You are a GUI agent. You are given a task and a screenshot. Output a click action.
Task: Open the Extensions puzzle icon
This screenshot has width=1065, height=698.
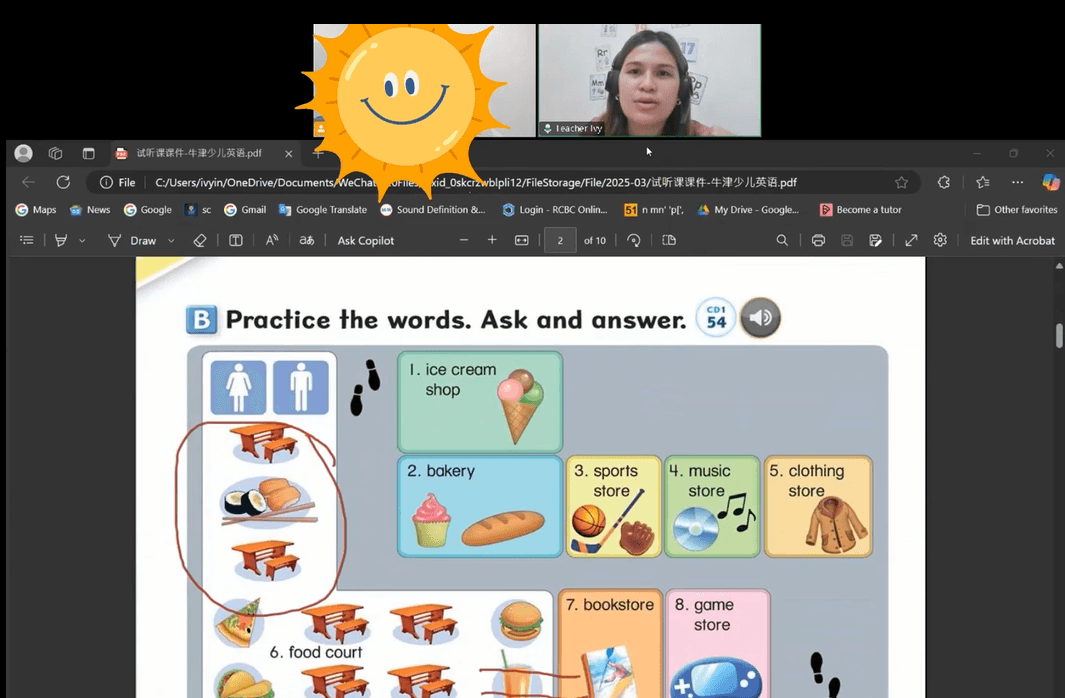[943, 182]
